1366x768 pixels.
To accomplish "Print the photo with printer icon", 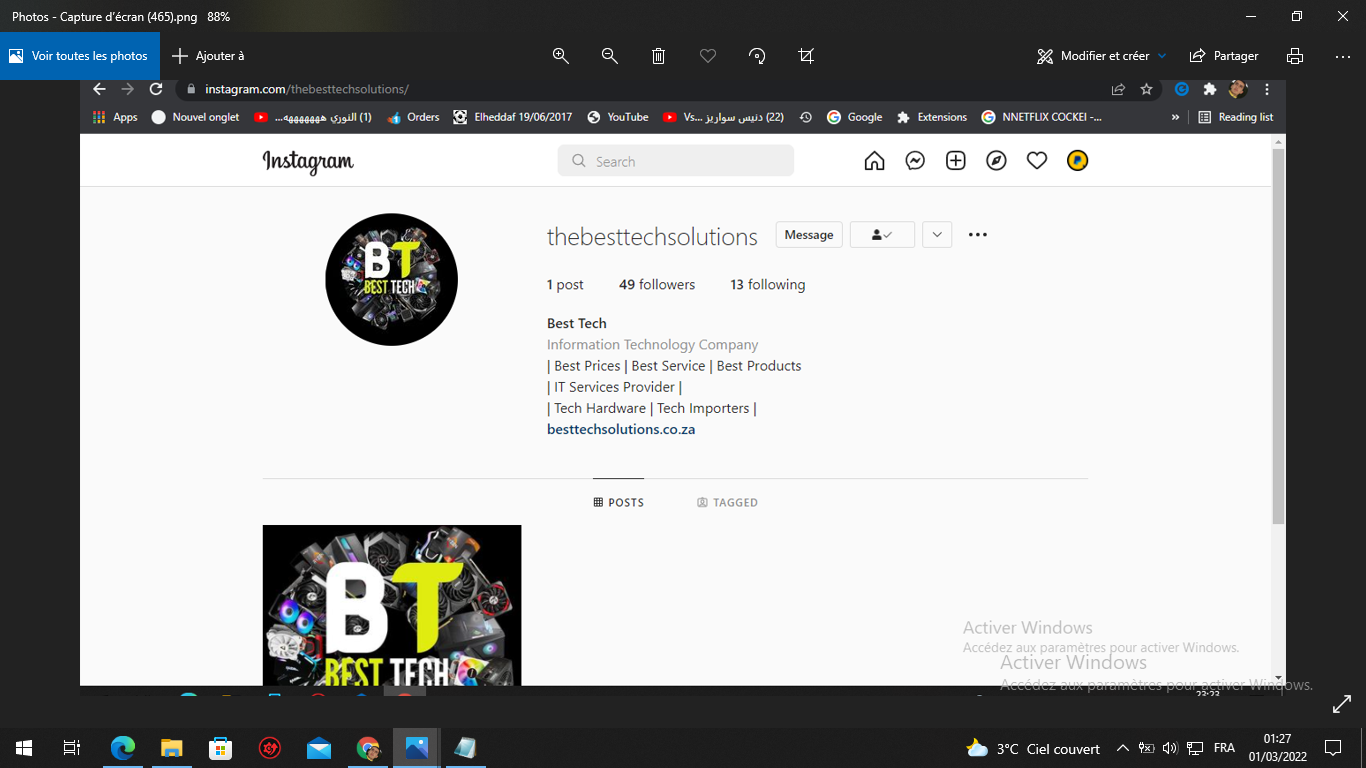I will (1295, 56).
